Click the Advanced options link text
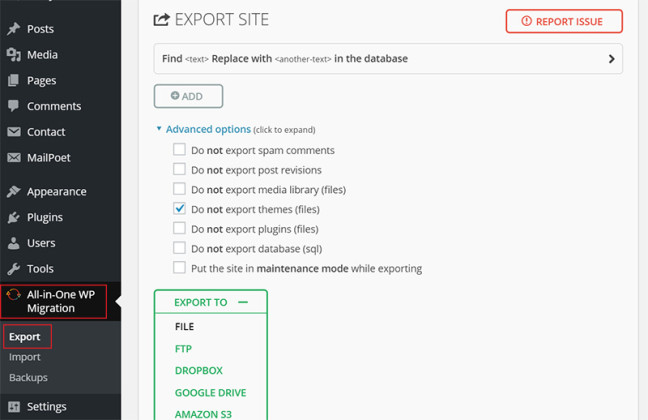 point(208,129)
